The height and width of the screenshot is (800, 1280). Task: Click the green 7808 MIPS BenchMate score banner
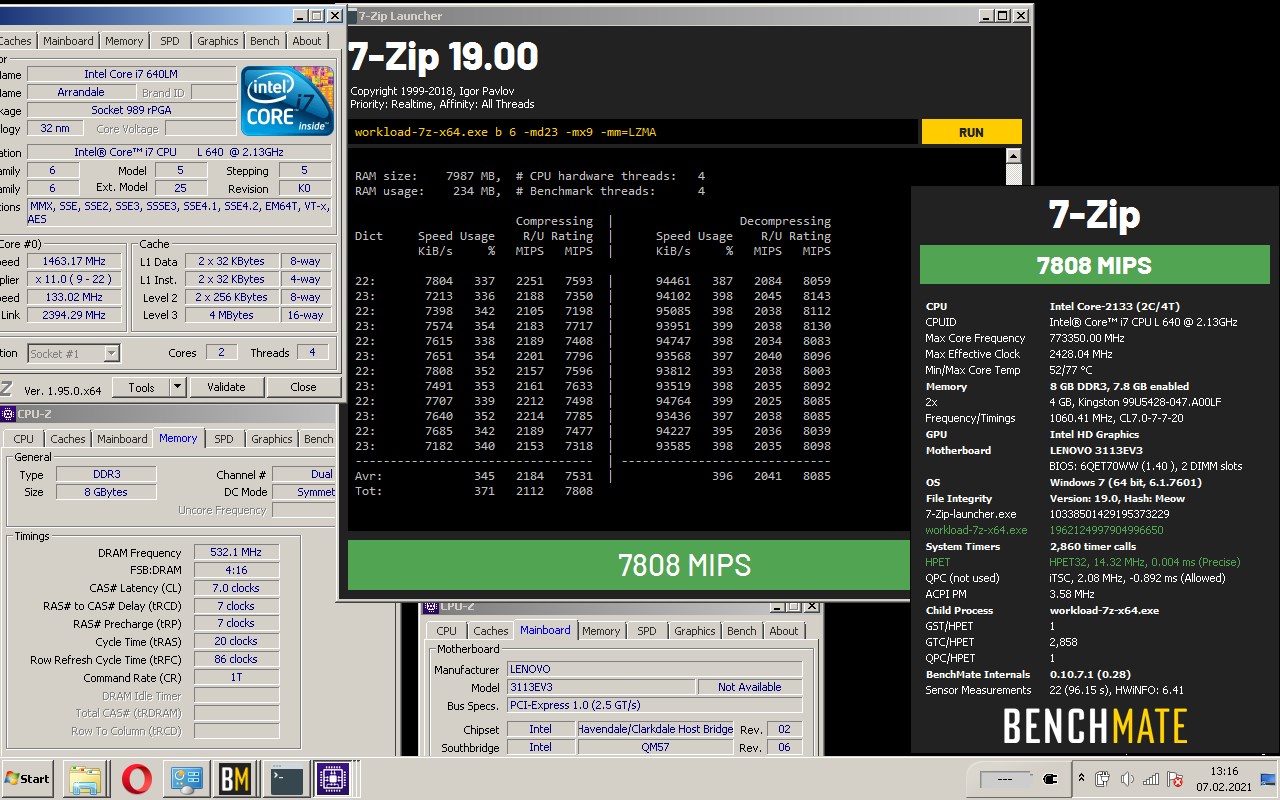tap(1094, 266)
